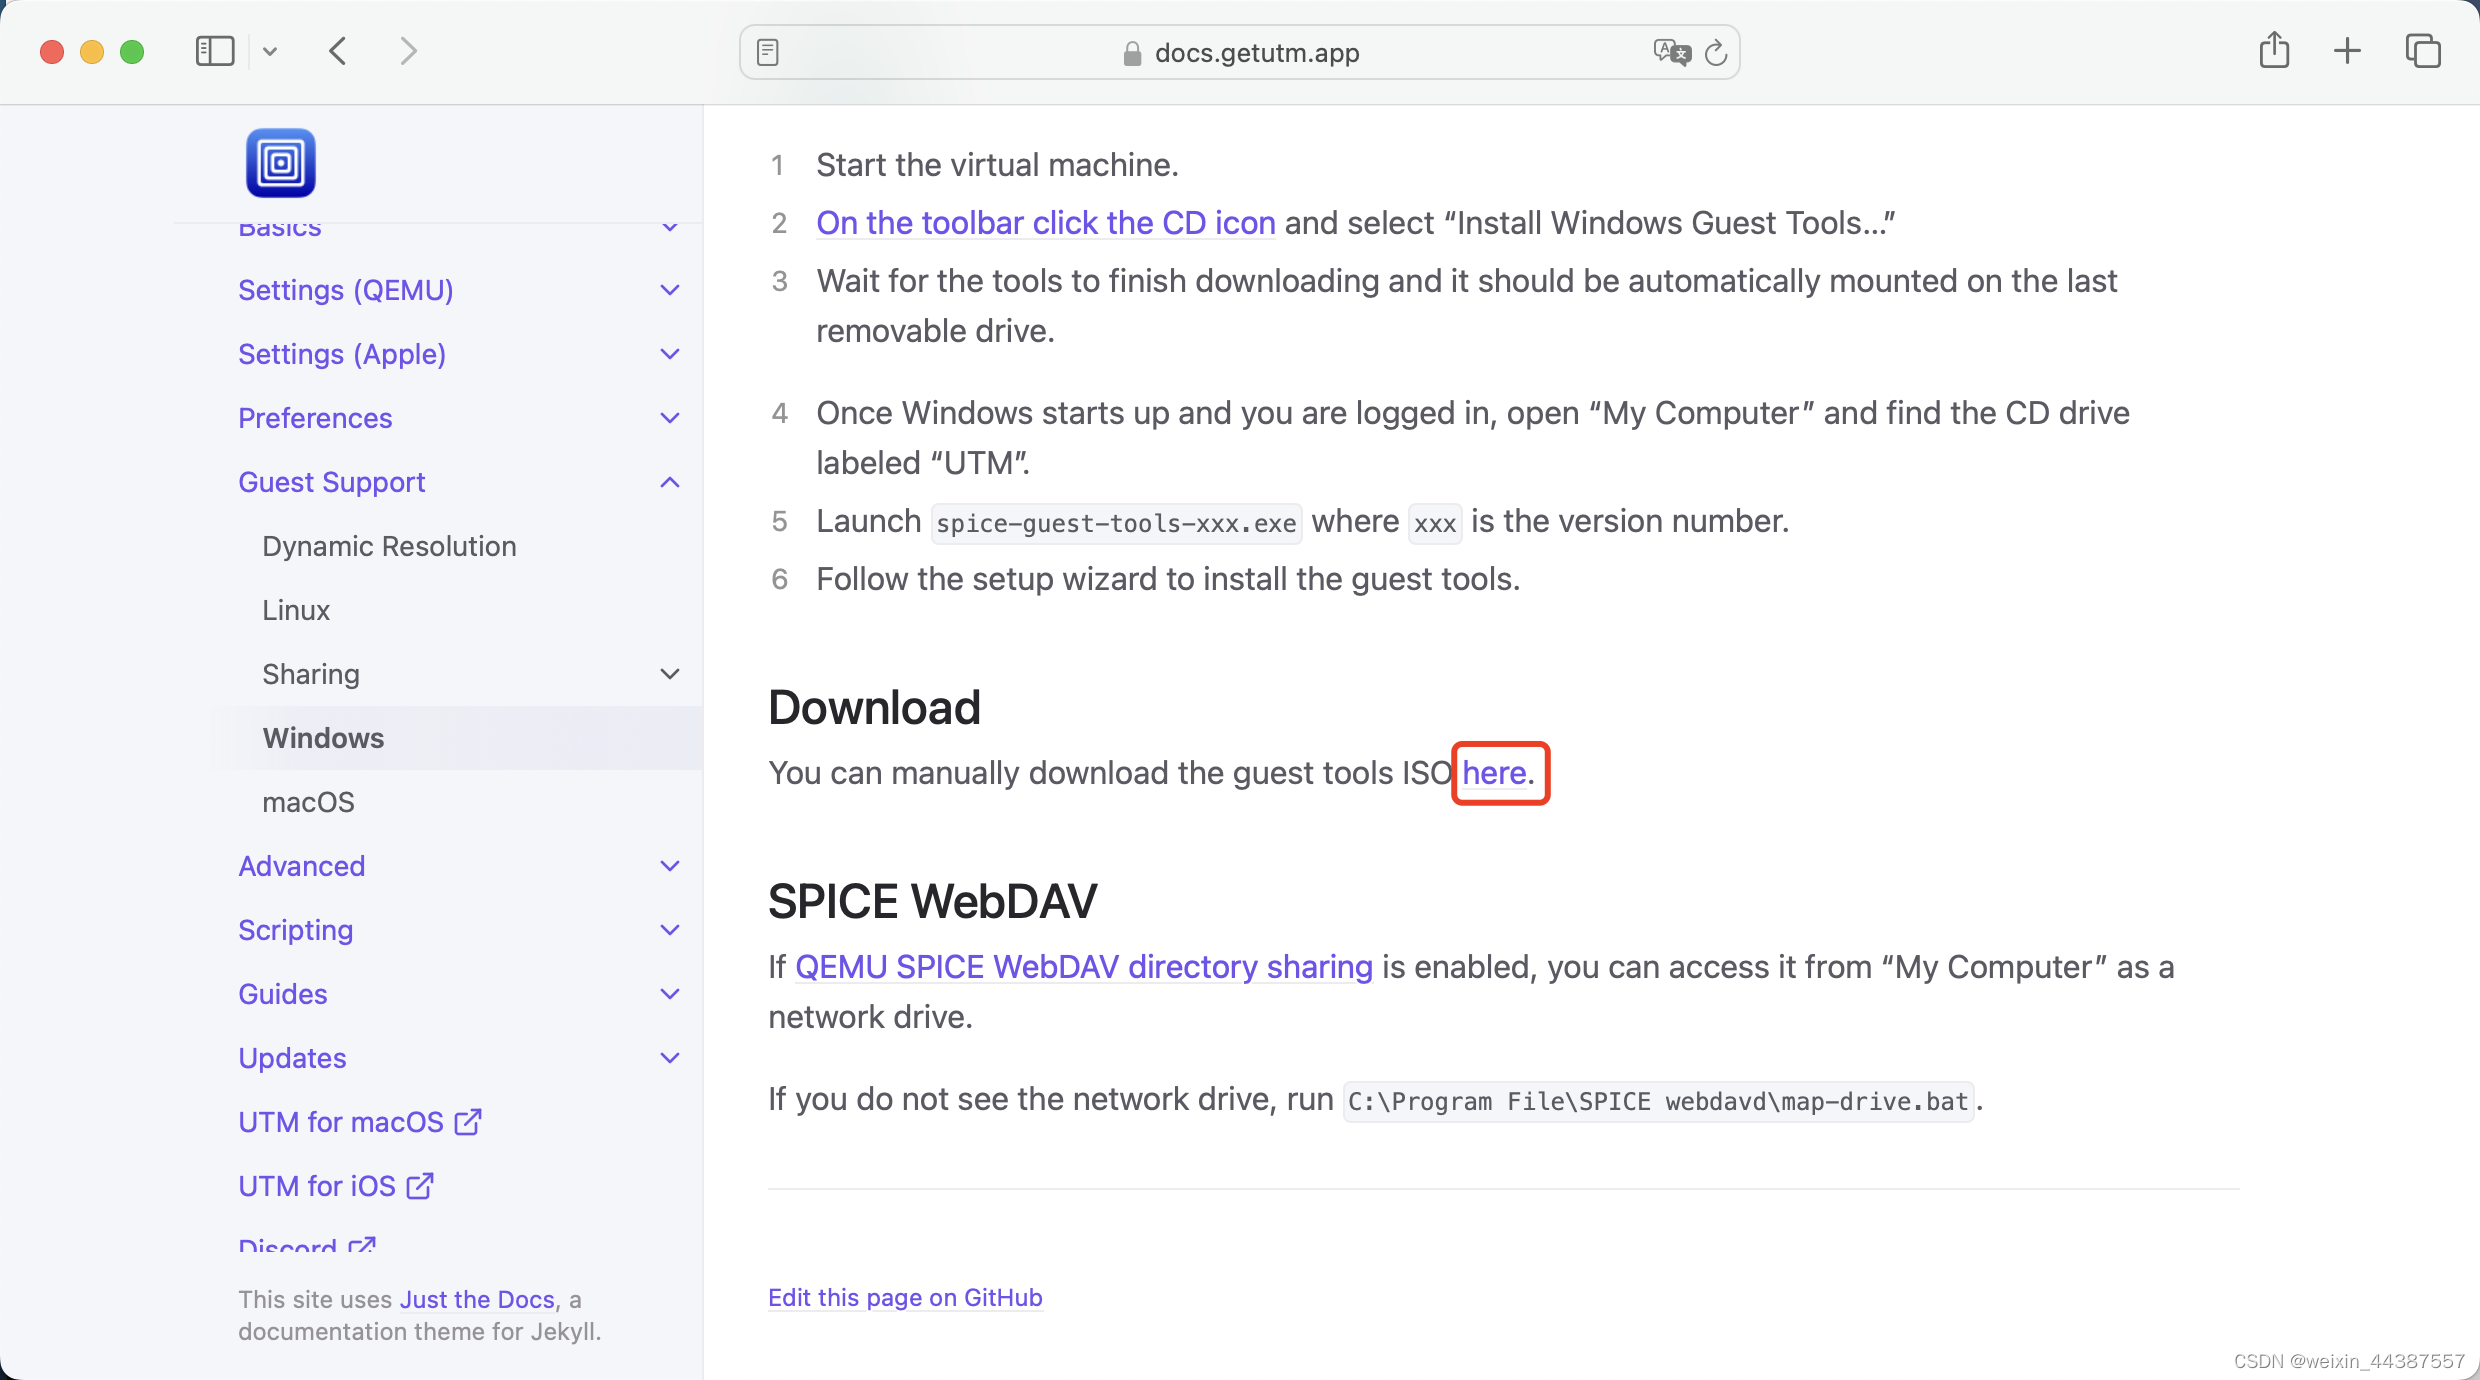The image size is (2480, 1380).
Task: Click the new tab icon in toolbar
Action: pyautogui.click(x=2346, y=51)
